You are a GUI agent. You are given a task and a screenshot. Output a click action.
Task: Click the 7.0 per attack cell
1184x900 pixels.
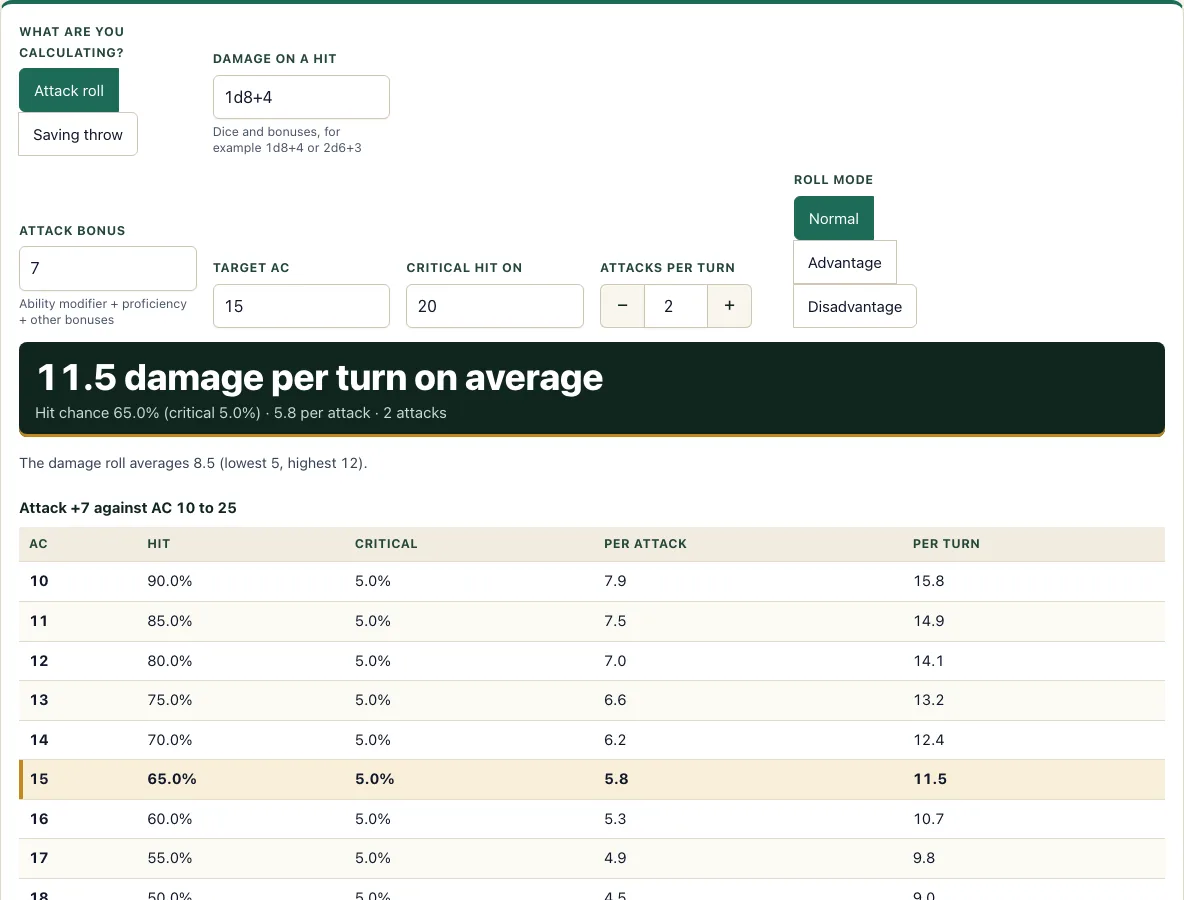[x=615, y=661]
